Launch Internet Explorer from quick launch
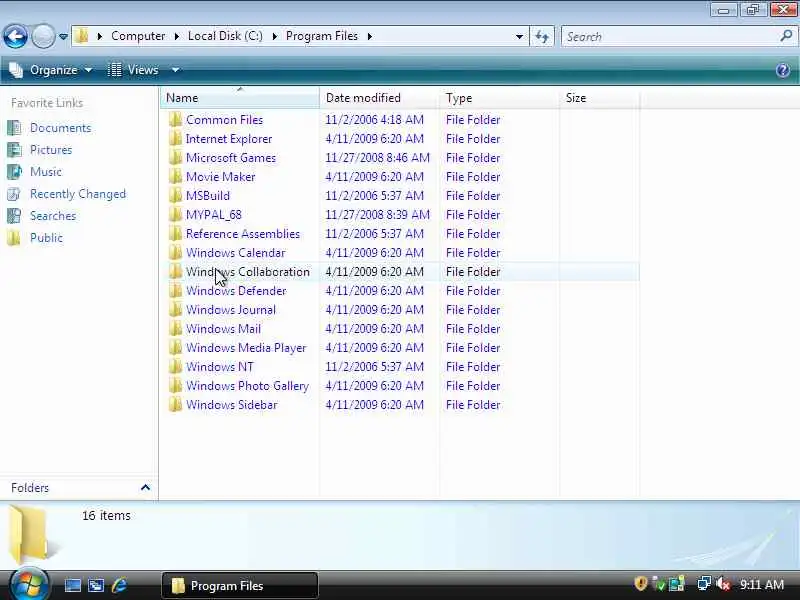 coord(119,585)
